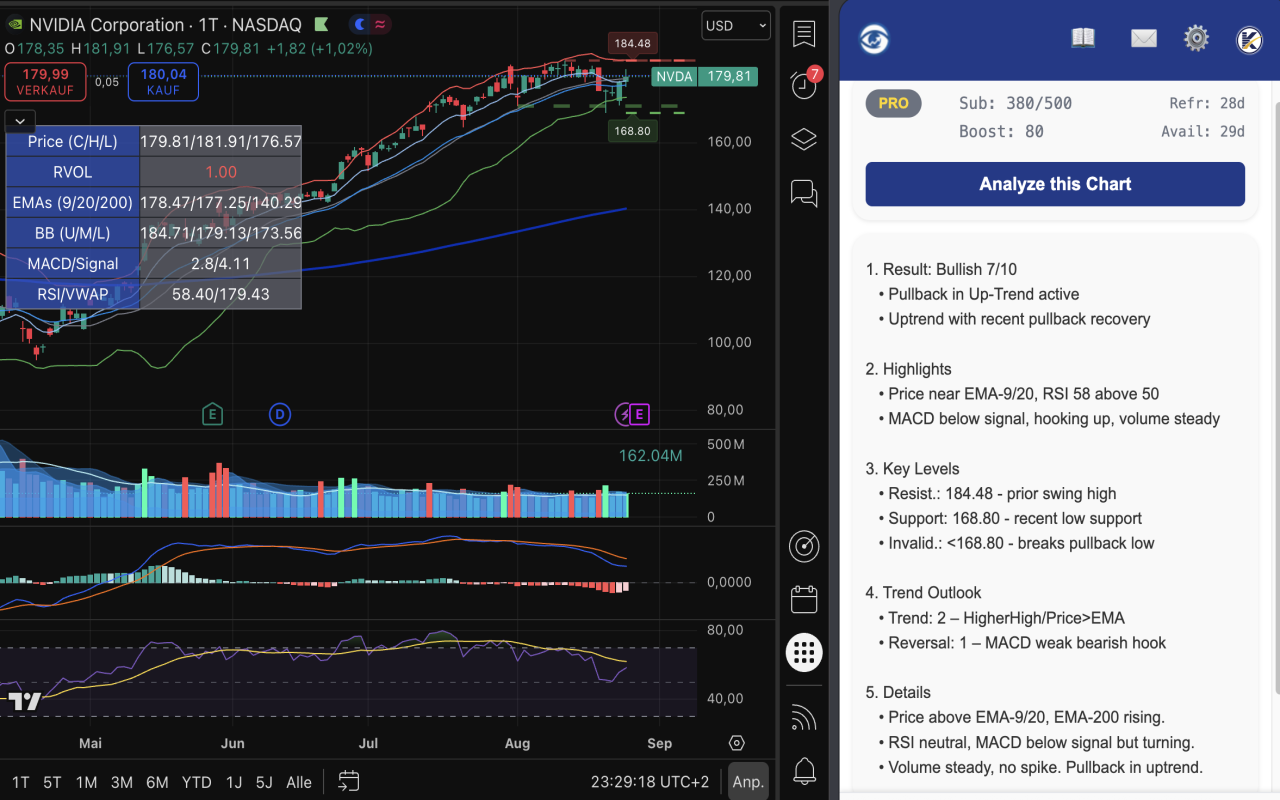
Task: Open the calendar icon in sidebar
Action: [x=804, y=599]
